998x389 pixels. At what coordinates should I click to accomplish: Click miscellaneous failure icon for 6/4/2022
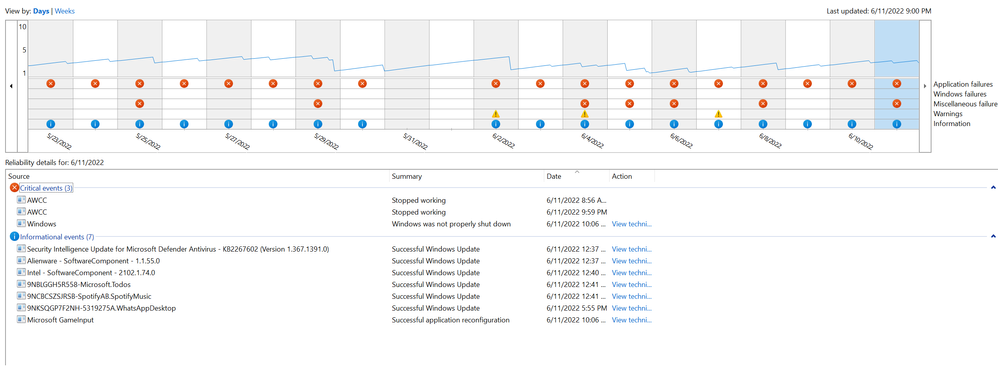pos(585,103)
